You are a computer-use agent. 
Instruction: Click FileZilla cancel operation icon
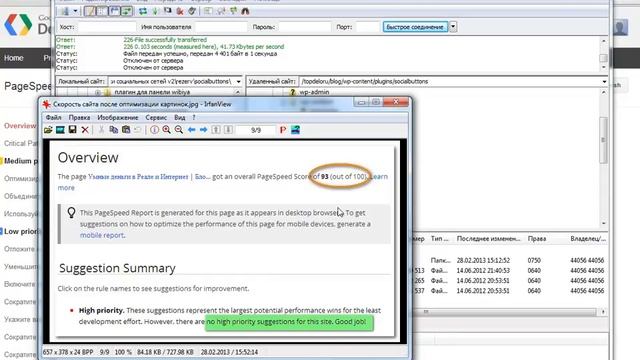point(167,11)
